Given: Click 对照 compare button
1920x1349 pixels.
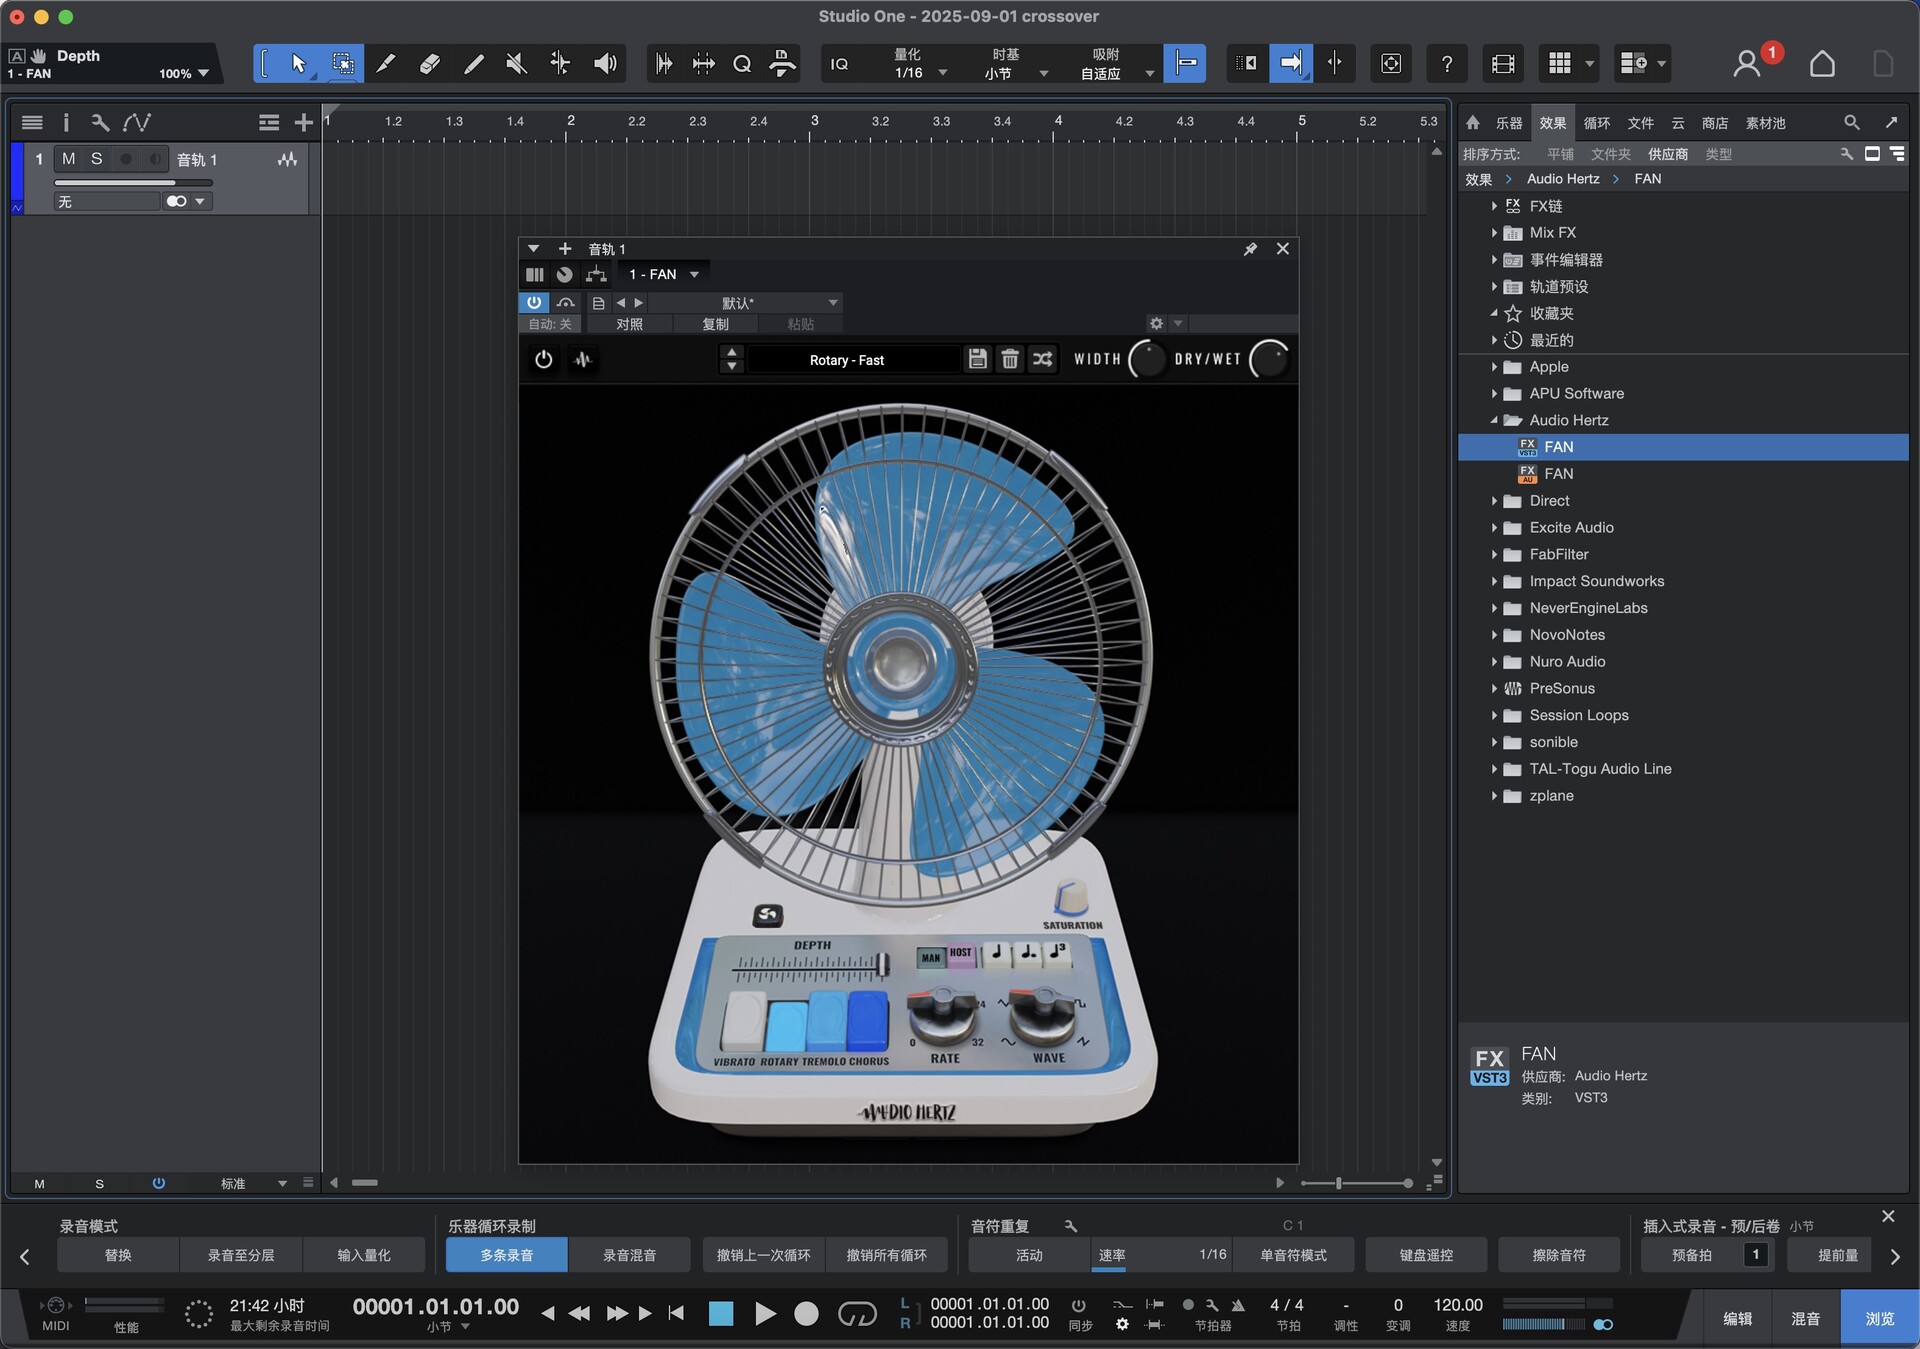Looking at the screenshot, I should (x=629, y=324).
